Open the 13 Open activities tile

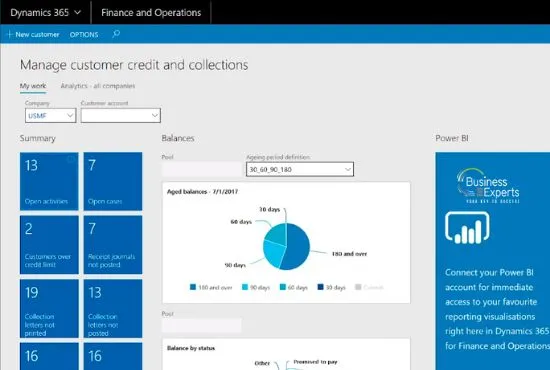49,181
